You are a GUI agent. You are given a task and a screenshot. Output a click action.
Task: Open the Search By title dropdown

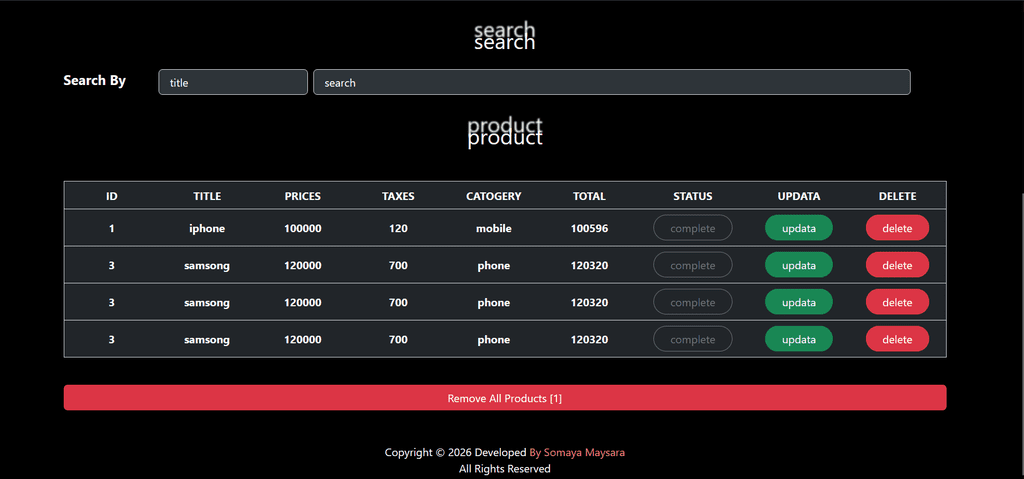click(x=233, y=82)
